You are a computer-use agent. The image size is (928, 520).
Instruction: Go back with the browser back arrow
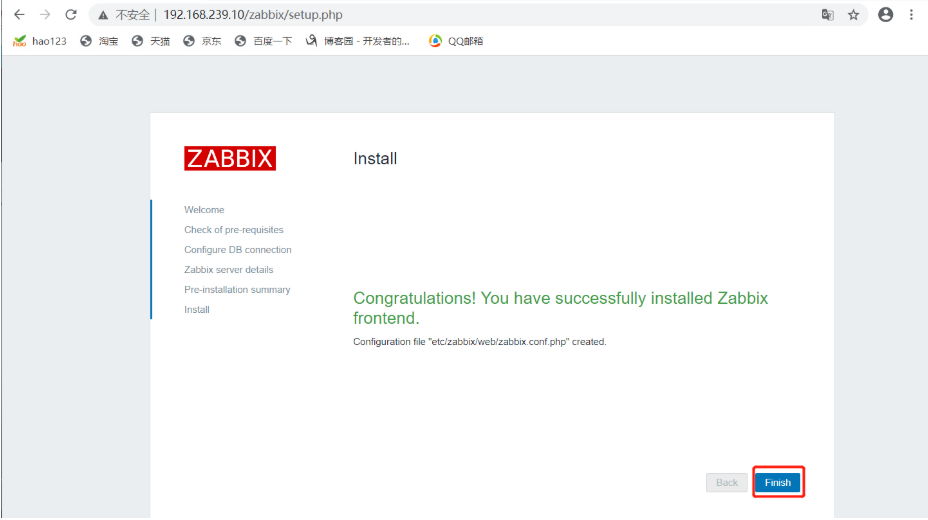click(x=20, y=15)
